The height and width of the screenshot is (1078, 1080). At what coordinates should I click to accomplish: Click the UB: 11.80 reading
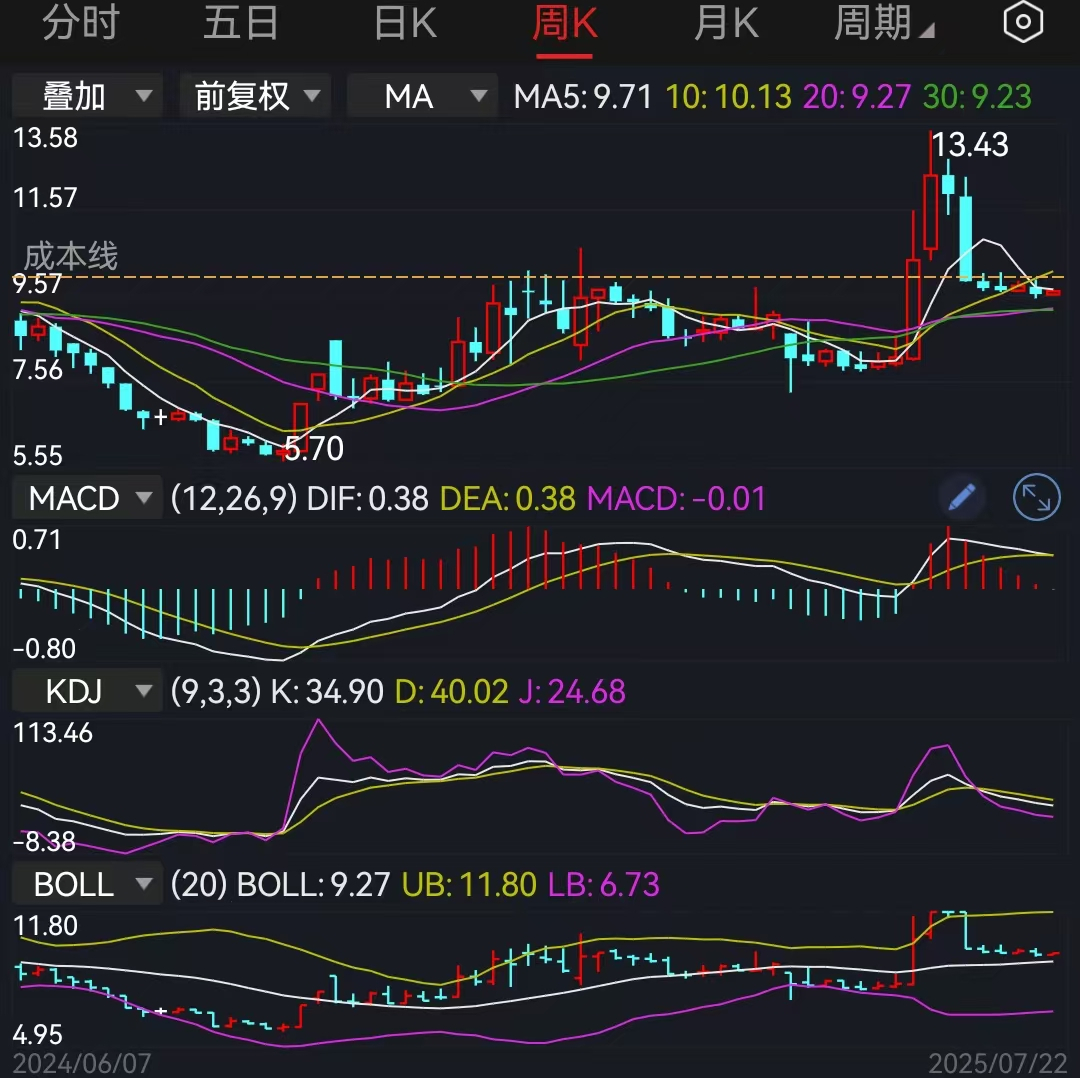tap(469, 884)
